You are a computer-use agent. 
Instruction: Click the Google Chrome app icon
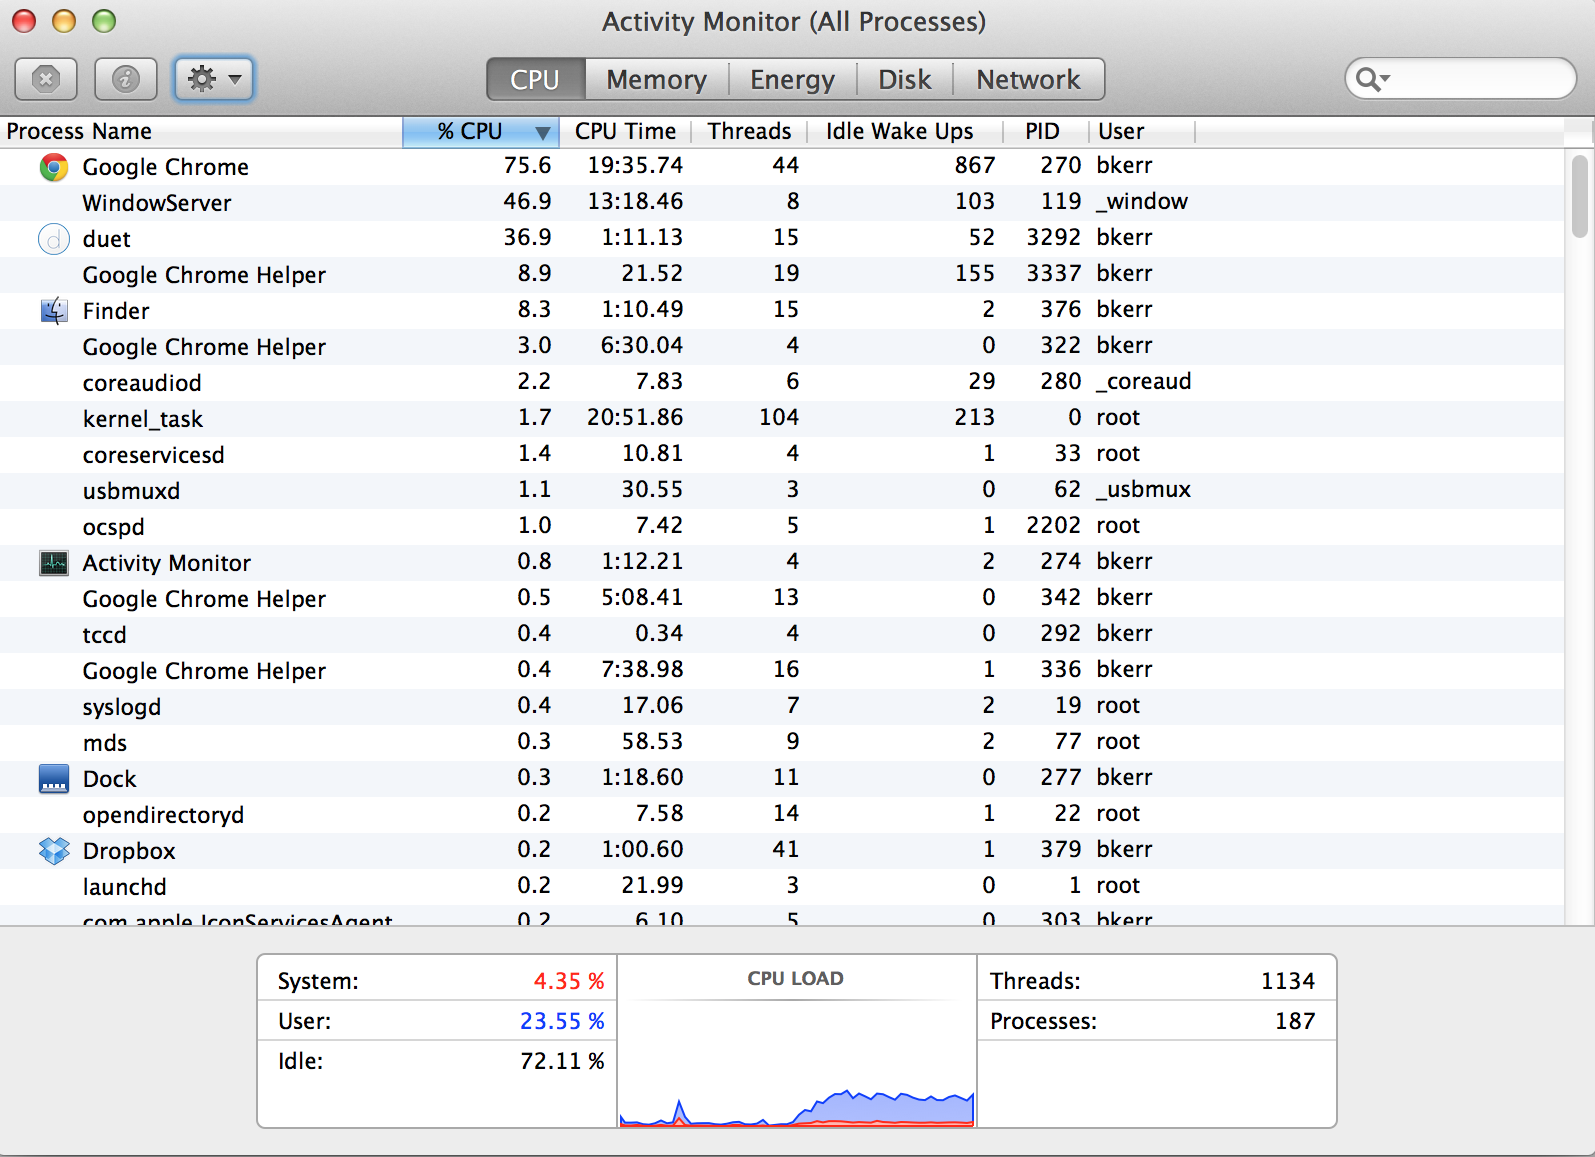tap(54, 167)
